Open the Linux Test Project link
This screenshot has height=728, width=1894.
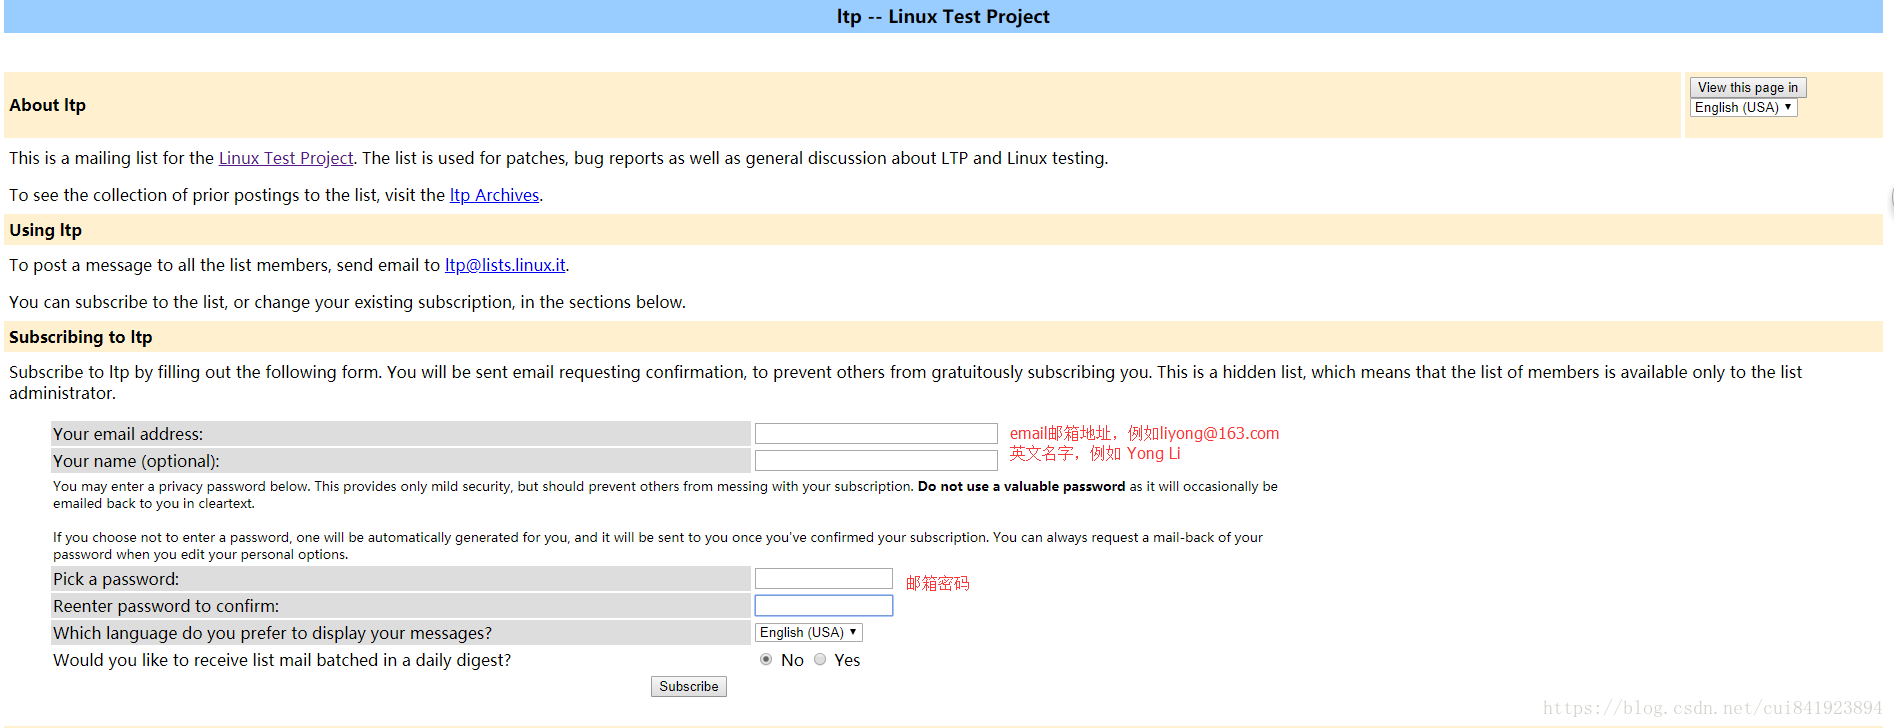(x=286, y=158)
